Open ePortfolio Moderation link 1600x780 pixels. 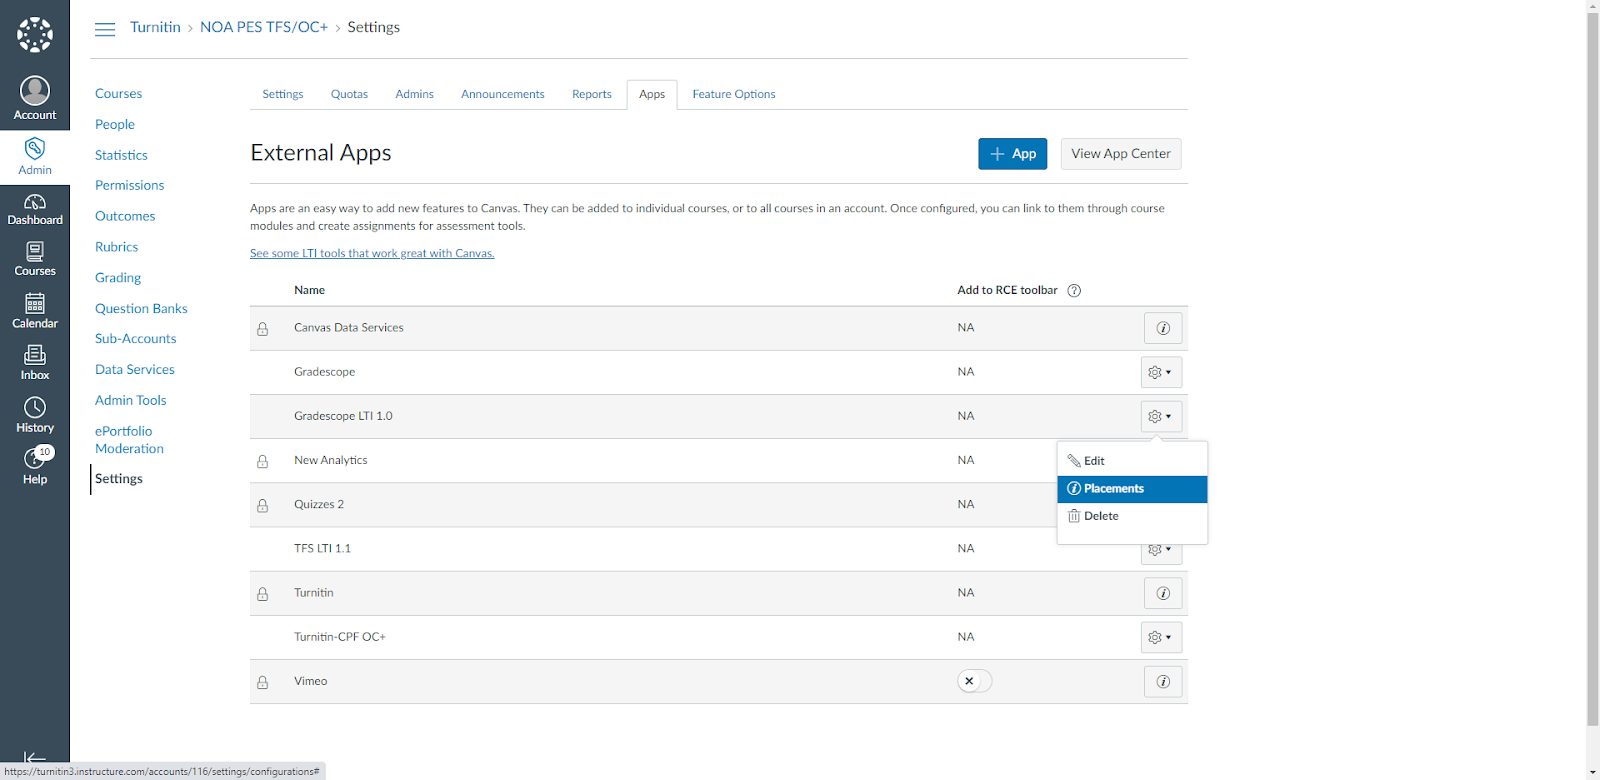tap(130, 440)
